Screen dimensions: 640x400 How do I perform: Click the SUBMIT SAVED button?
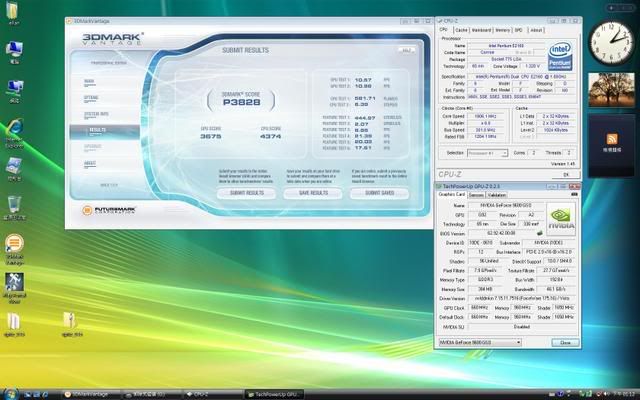pyautogui.click(x=379, y=193)
